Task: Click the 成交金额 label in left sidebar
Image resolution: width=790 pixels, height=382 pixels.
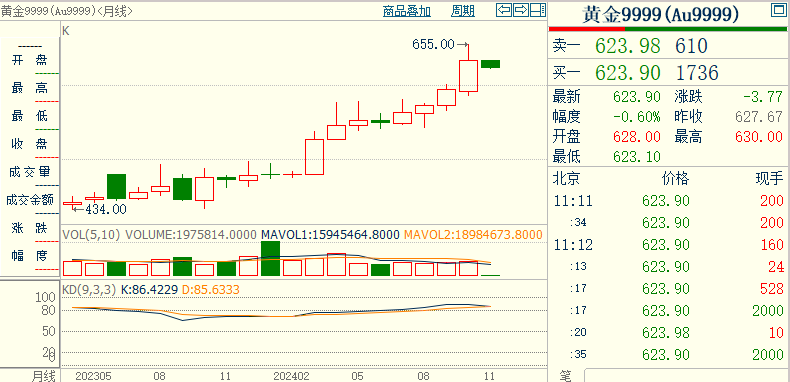Action: 29,200
